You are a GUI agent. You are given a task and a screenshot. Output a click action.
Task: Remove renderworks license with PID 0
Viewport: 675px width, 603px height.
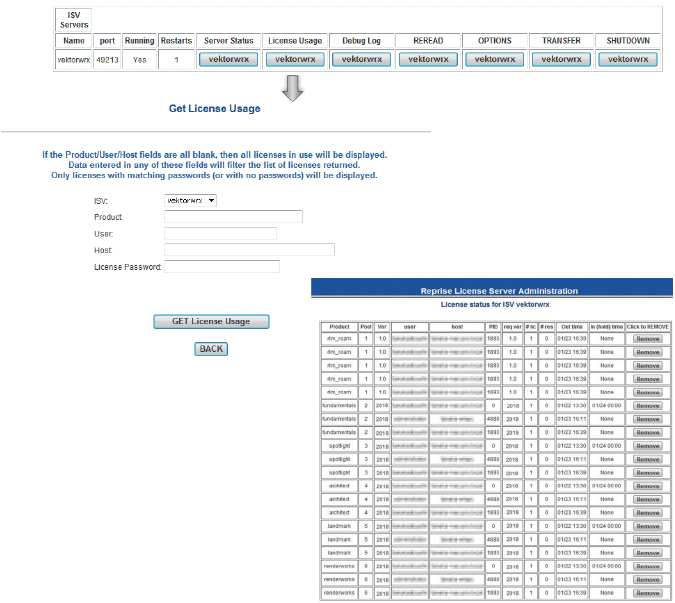tap(647, 566)
